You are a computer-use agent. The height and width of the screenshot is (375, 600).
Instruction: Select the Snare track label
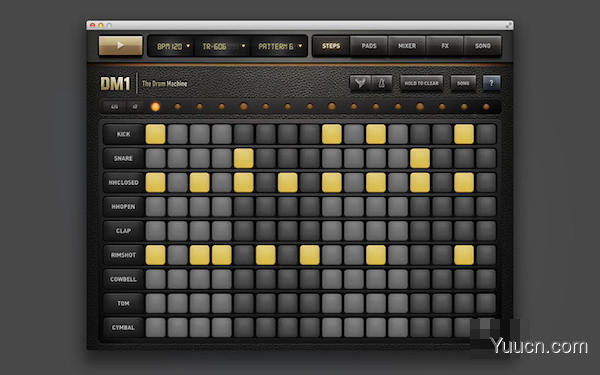coord(123,158)
